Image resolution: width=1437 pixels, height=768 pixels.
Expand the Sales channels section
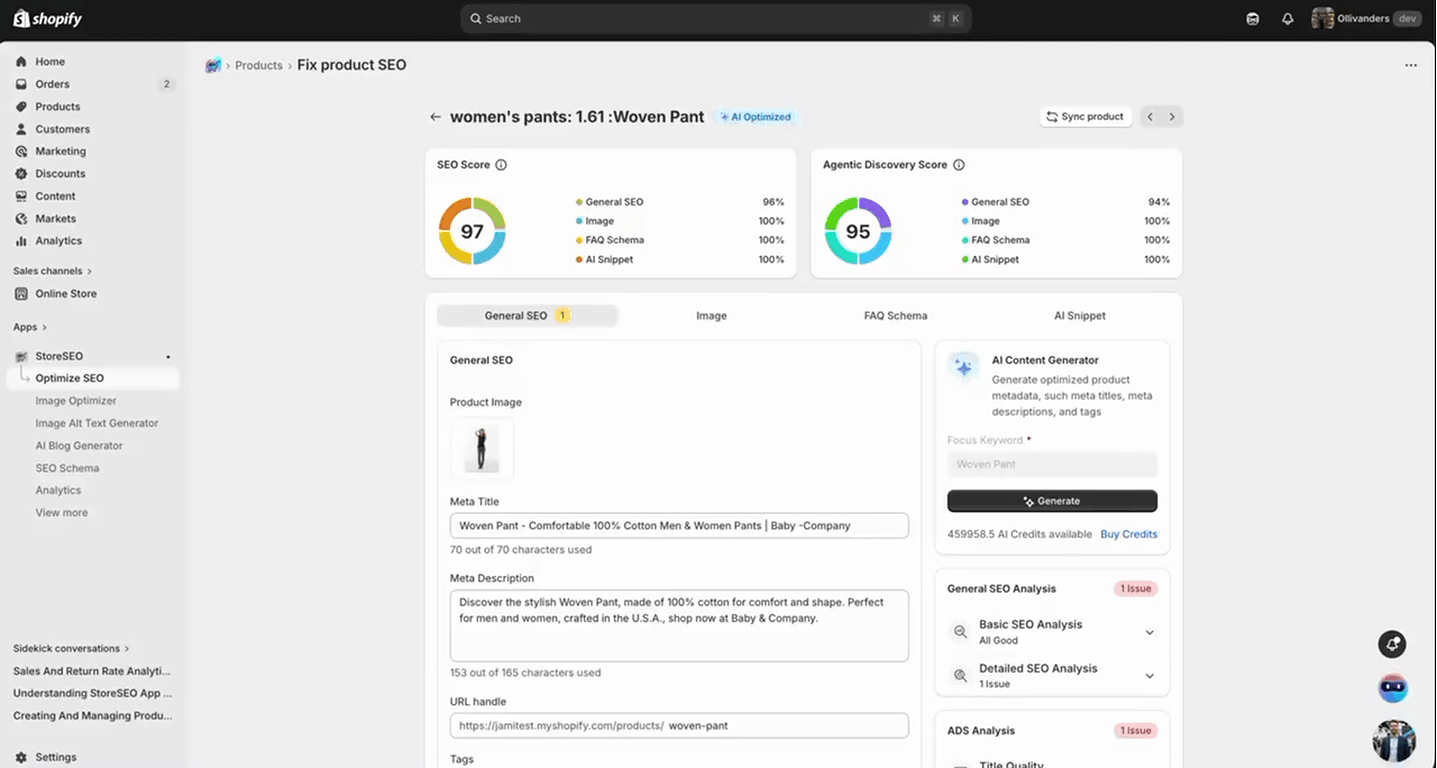pyautogui.click(x=51, y=270)
